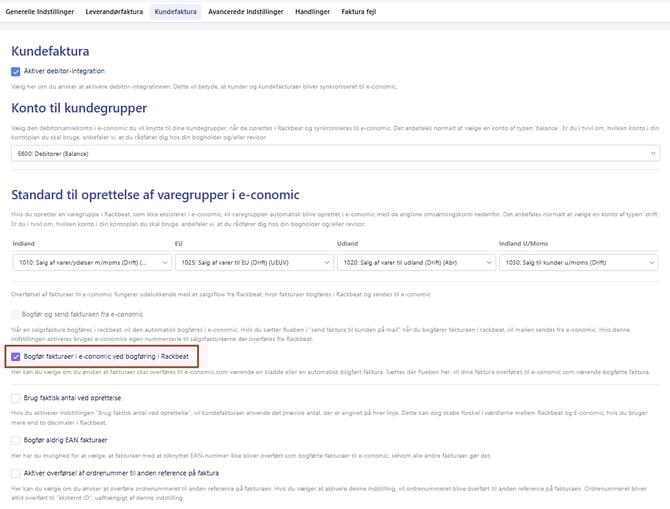Open the Indland U/Moms account dropdown
The width and height of the screenshot is (670, 509).
[x=579, y=262]
